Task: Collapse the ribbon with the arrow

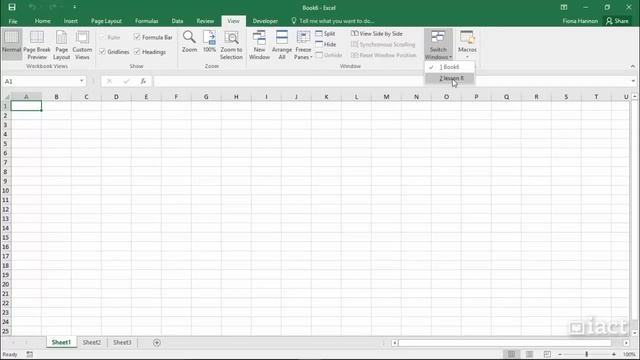Action: (633, 66)
